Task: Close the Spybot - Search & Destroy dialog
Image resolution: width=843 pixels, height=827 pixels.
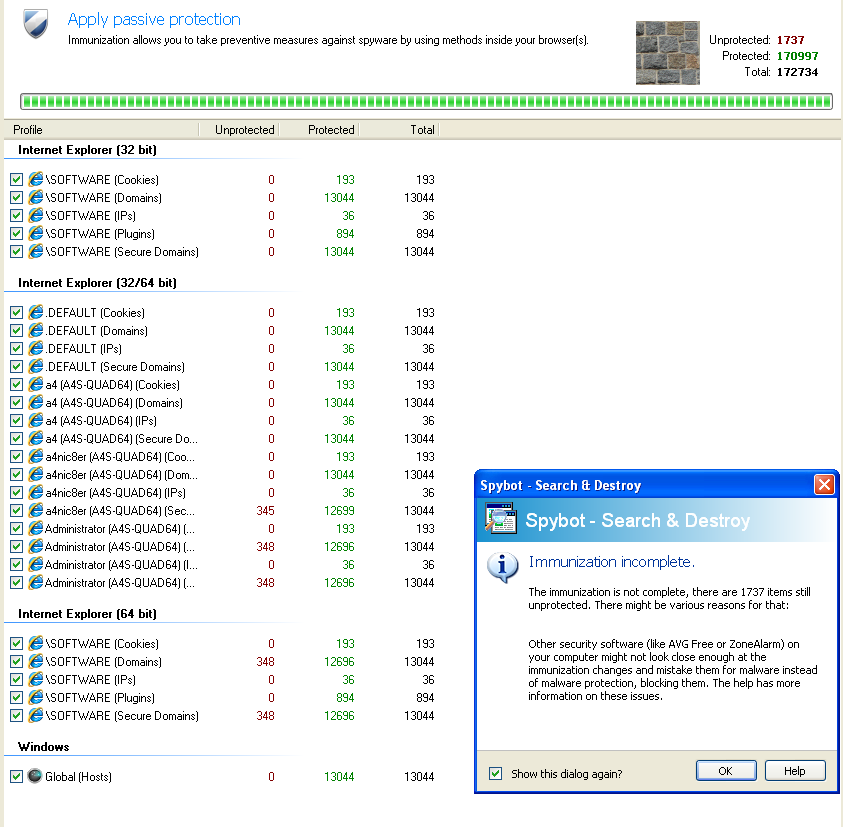Action: (824, 485)
